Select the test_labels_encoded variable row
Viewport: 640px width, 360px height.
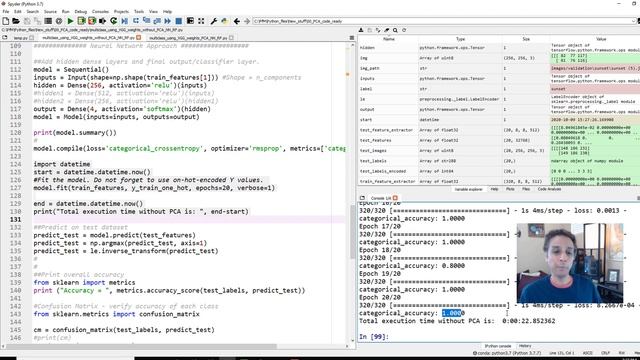[x=499, y=171]
